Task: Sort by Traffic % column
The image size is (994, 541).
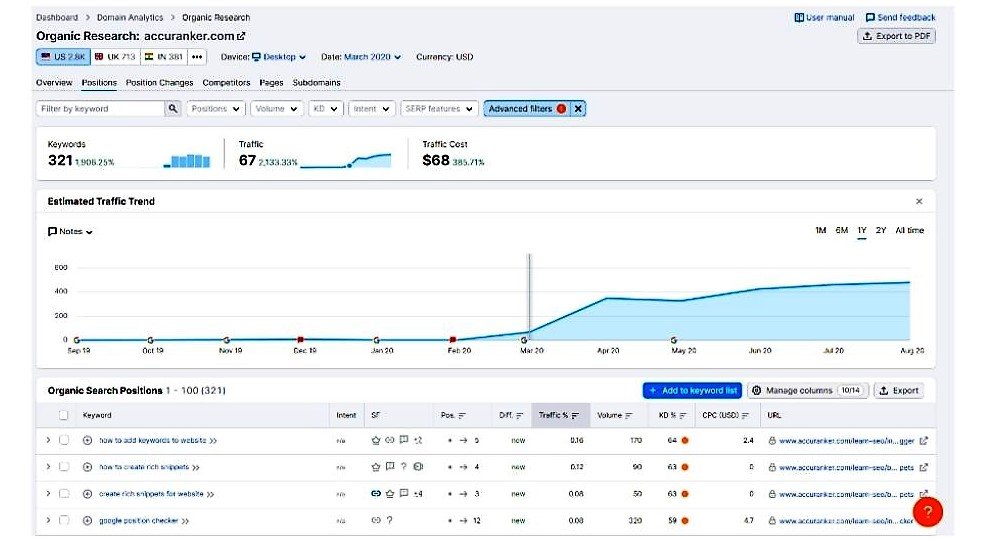Action: pos(560,415)
